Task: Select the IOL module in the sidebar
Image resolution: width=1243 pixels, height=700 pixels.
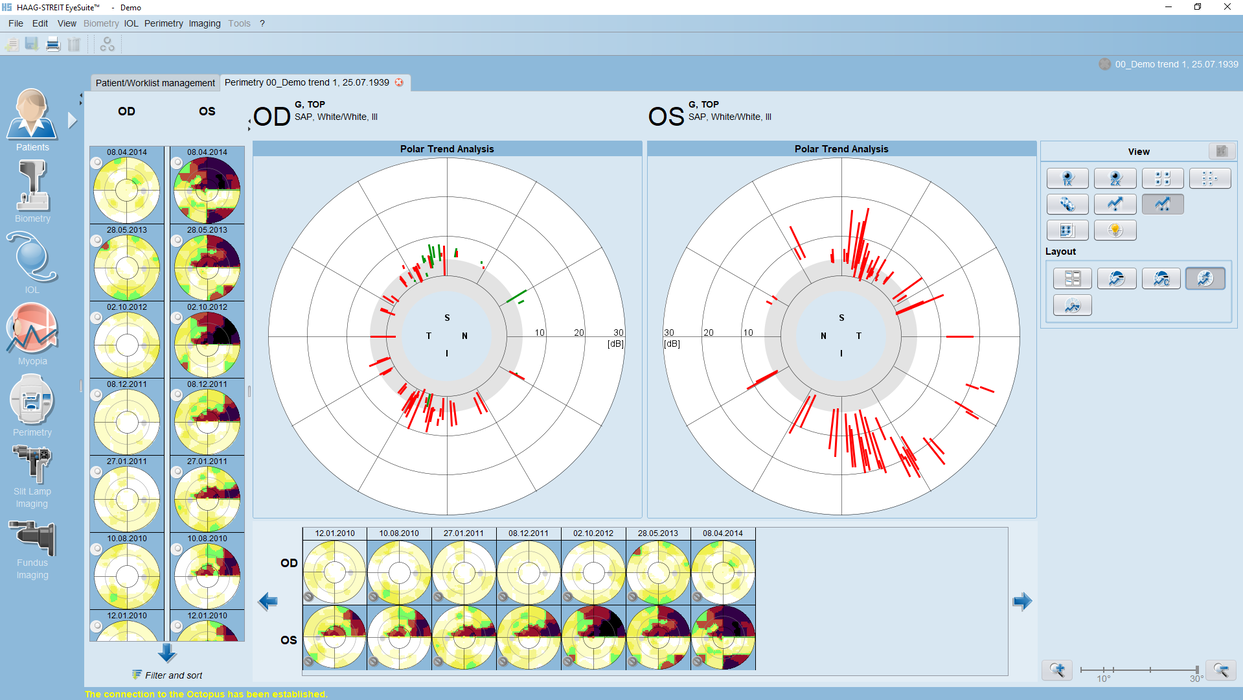Action: 31,258
